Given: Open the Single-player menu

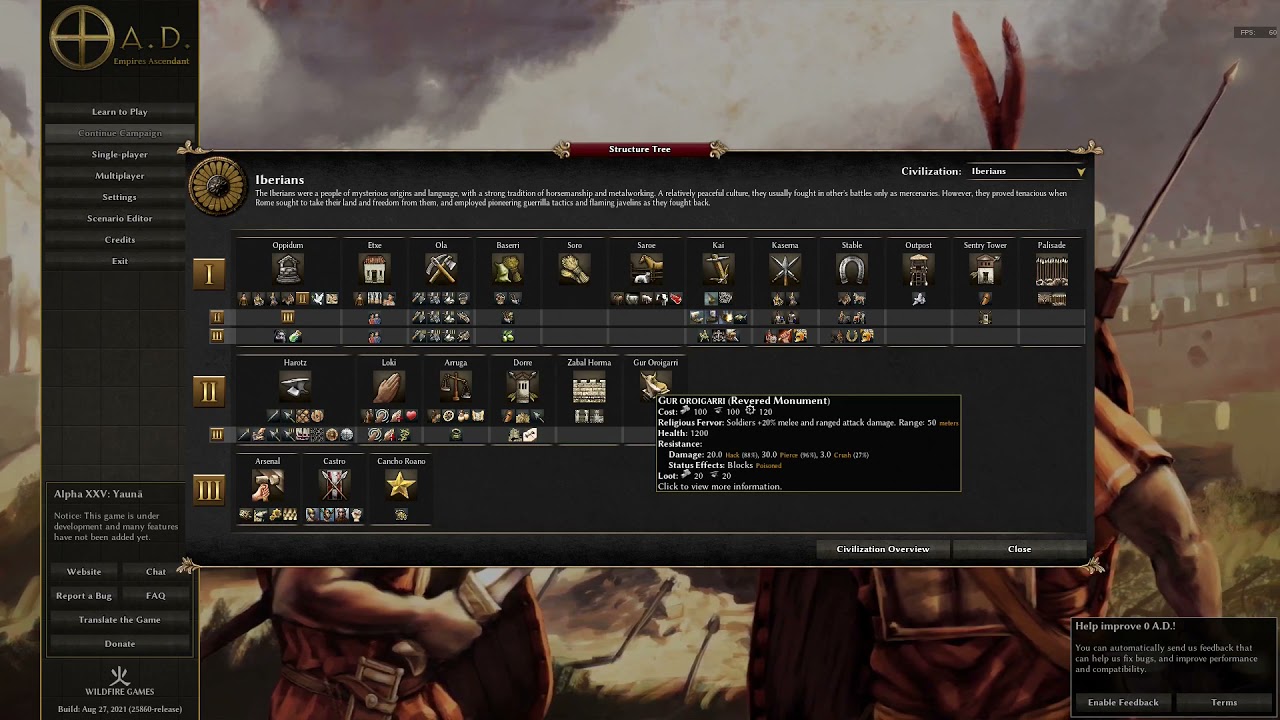Looking at the screenshot, I should click(120, 154).
